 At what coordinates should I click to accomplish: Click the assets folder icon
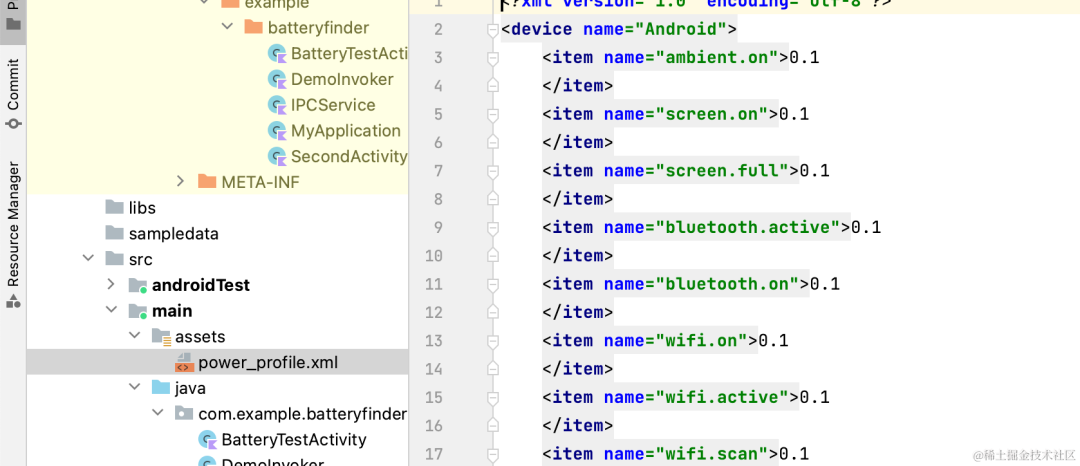[x=161, y=337]
